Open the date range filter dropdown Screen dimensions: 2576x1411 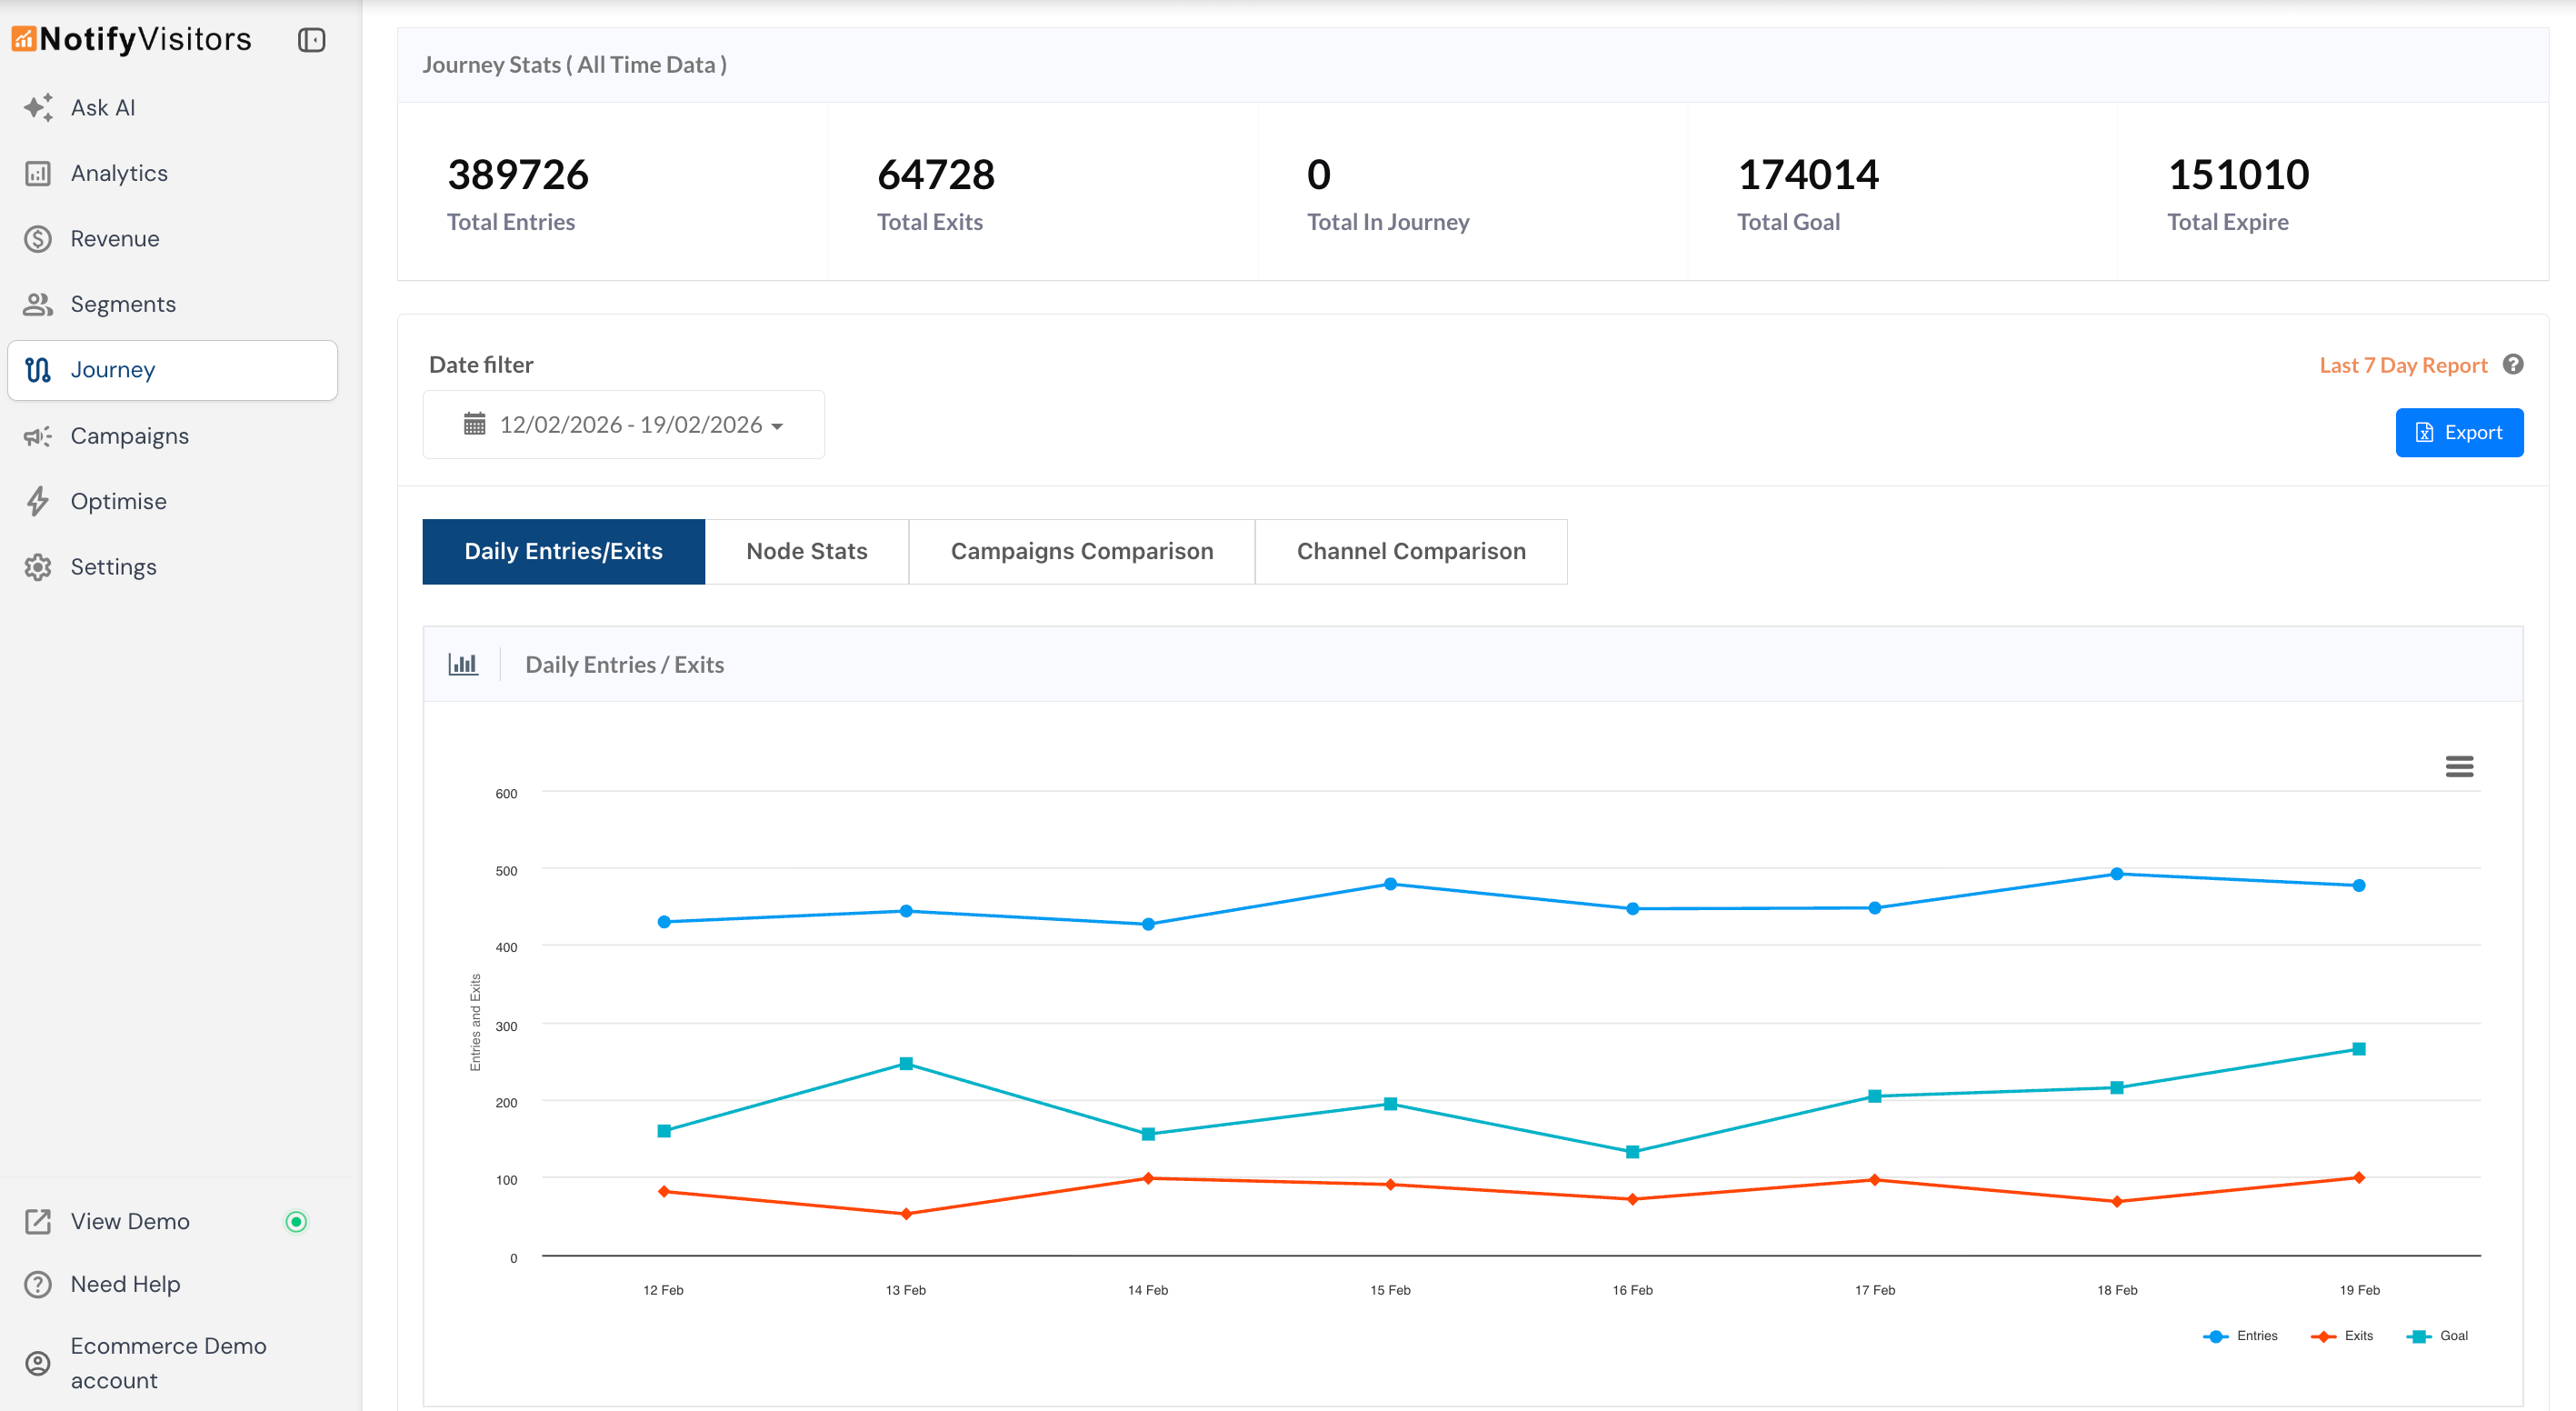(x=623, y=425)
